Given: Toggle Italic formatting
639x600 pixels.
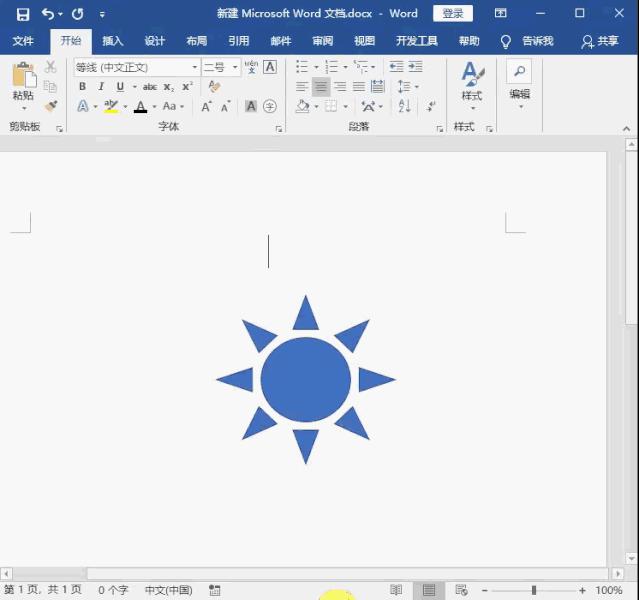Looking at the screenshot, I should click(x=101, y=86).
